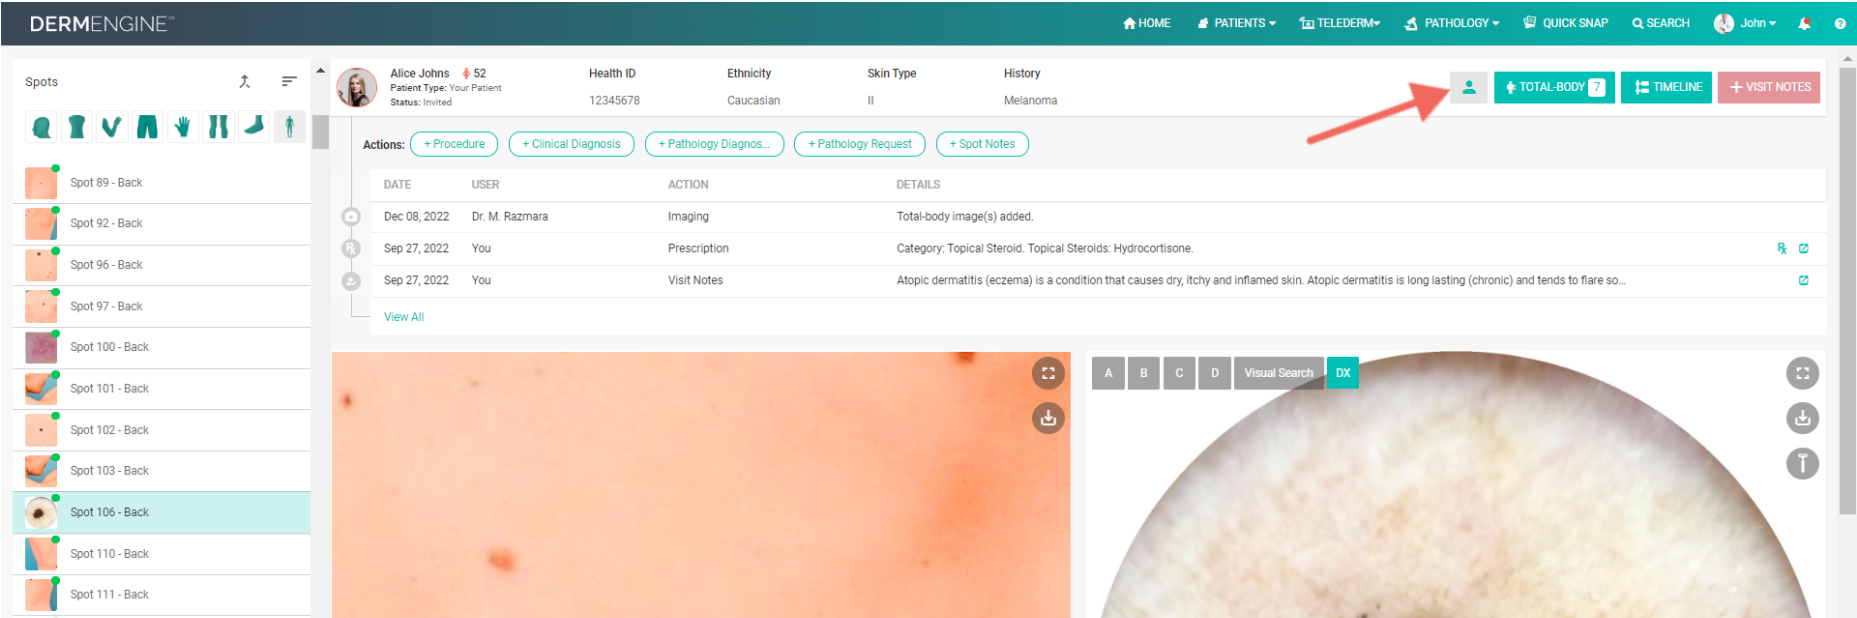Open the Total-Body view button
This screenshot has height=618, width=1857.
coord(1554,87)
